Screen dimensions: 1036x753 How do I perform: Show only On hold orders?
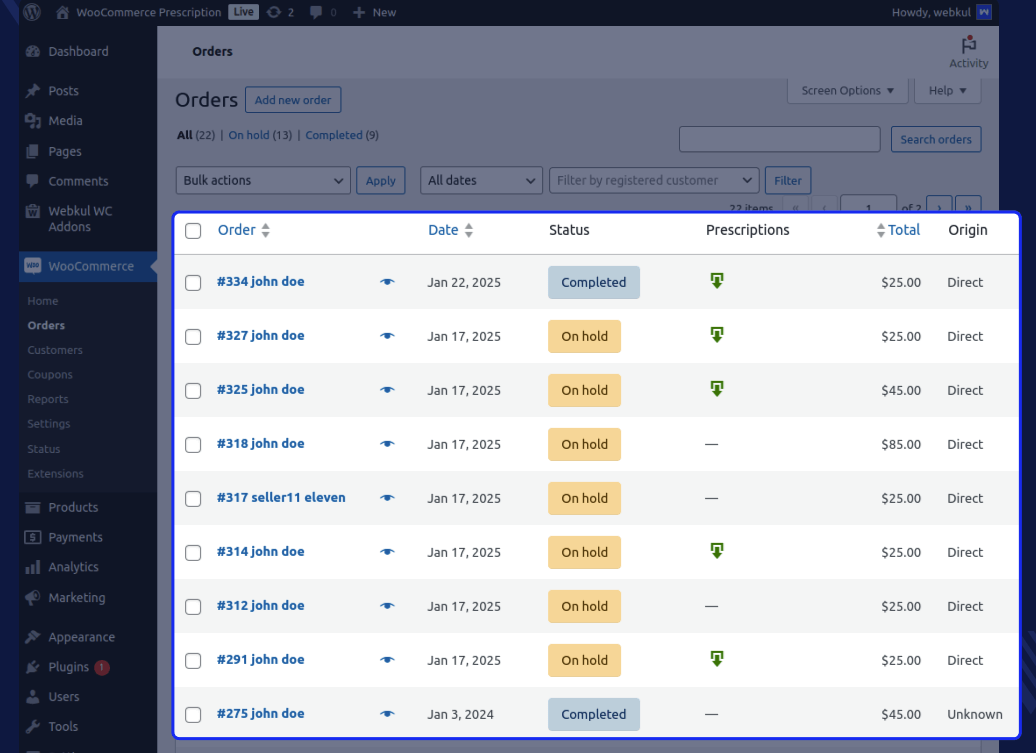tap(248, 135)
